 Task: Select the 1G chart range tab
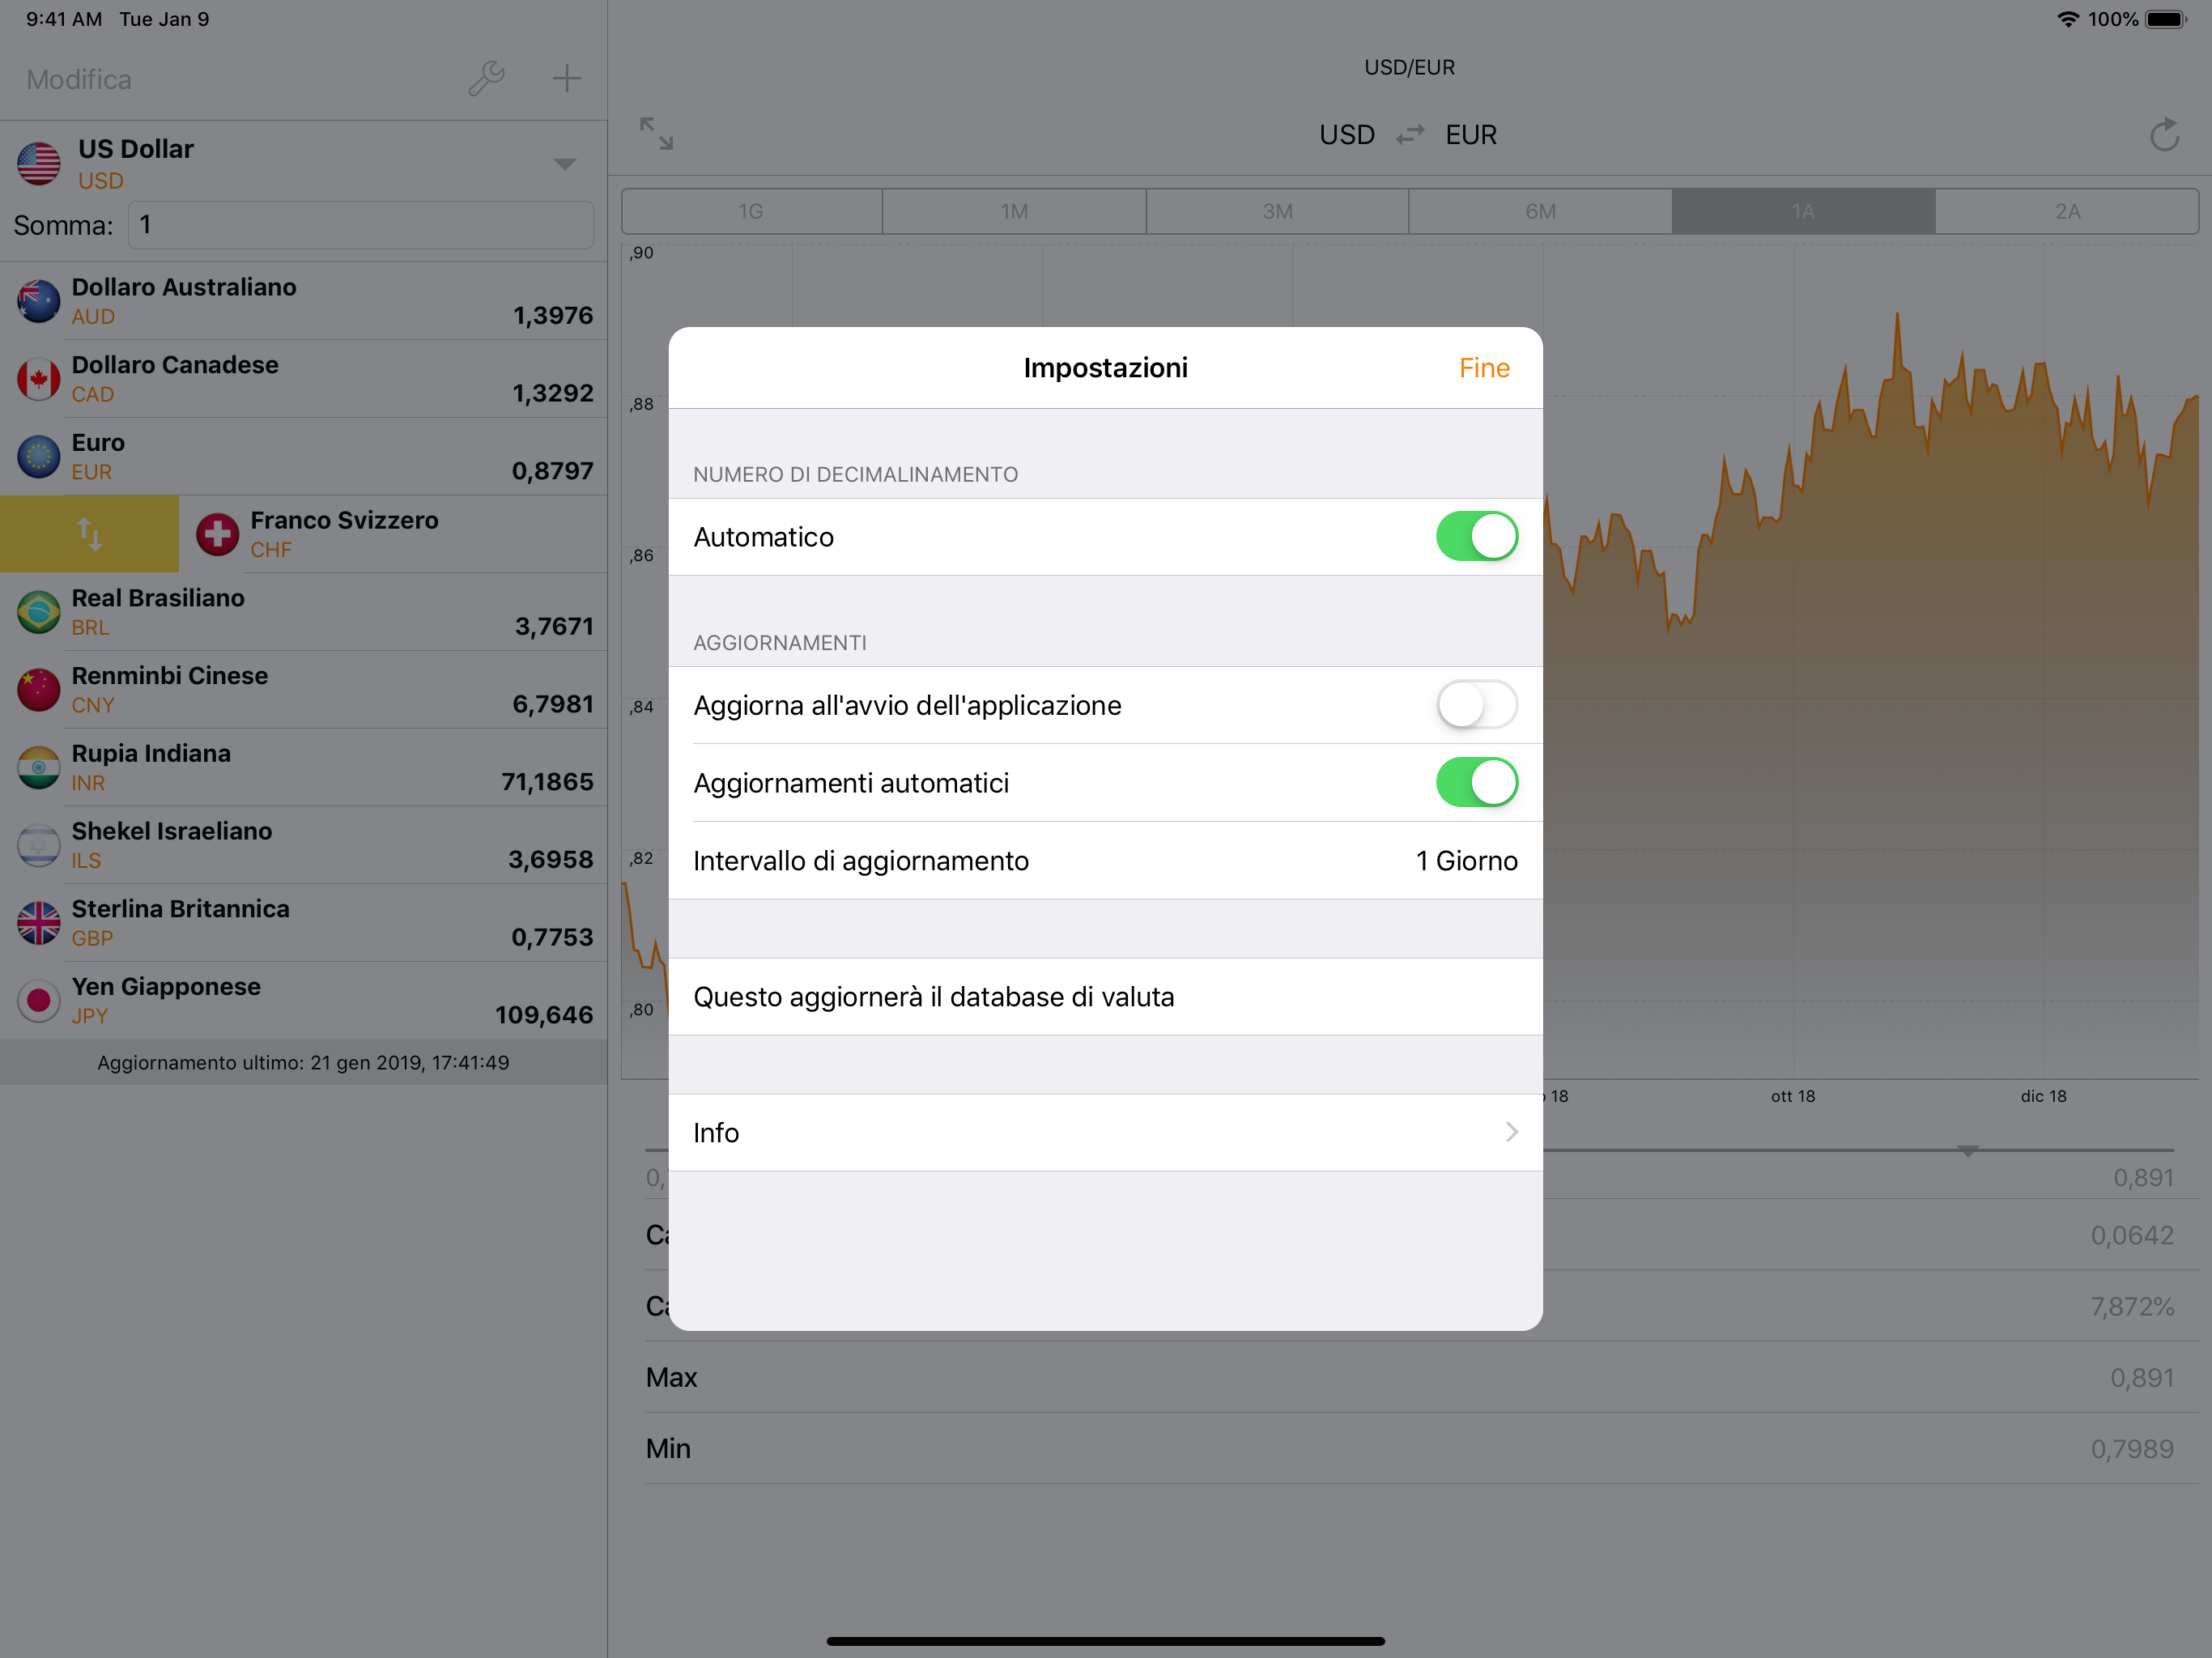pyautogui.click(x=751, y=212)
